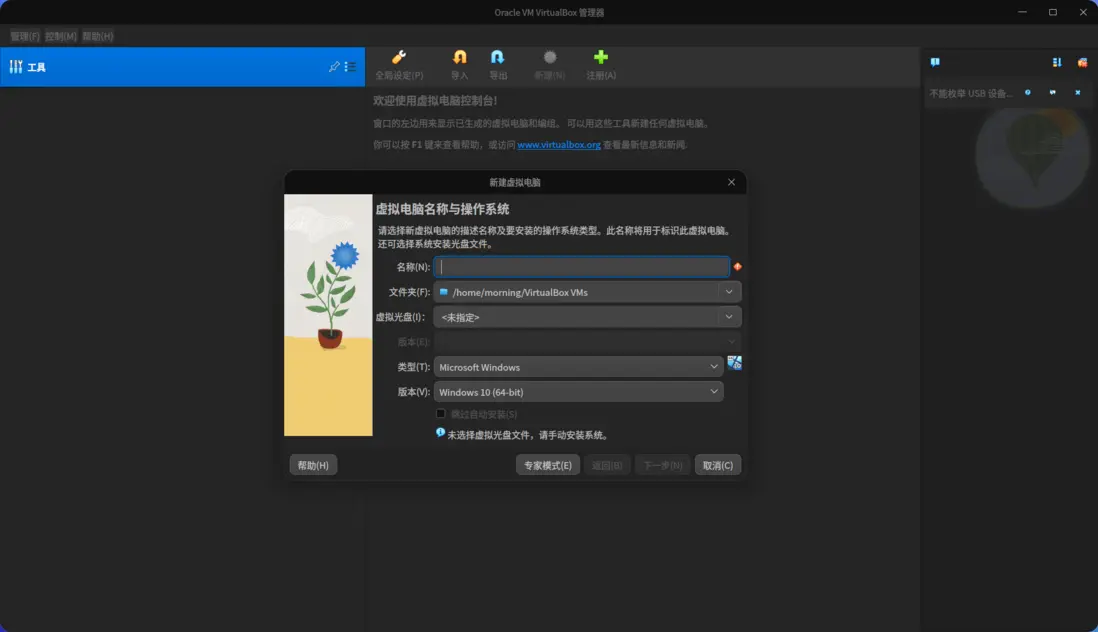Click inside the 名称 name input field
The height and width of the screenshot is (632, 1098).
coord(580,266)
